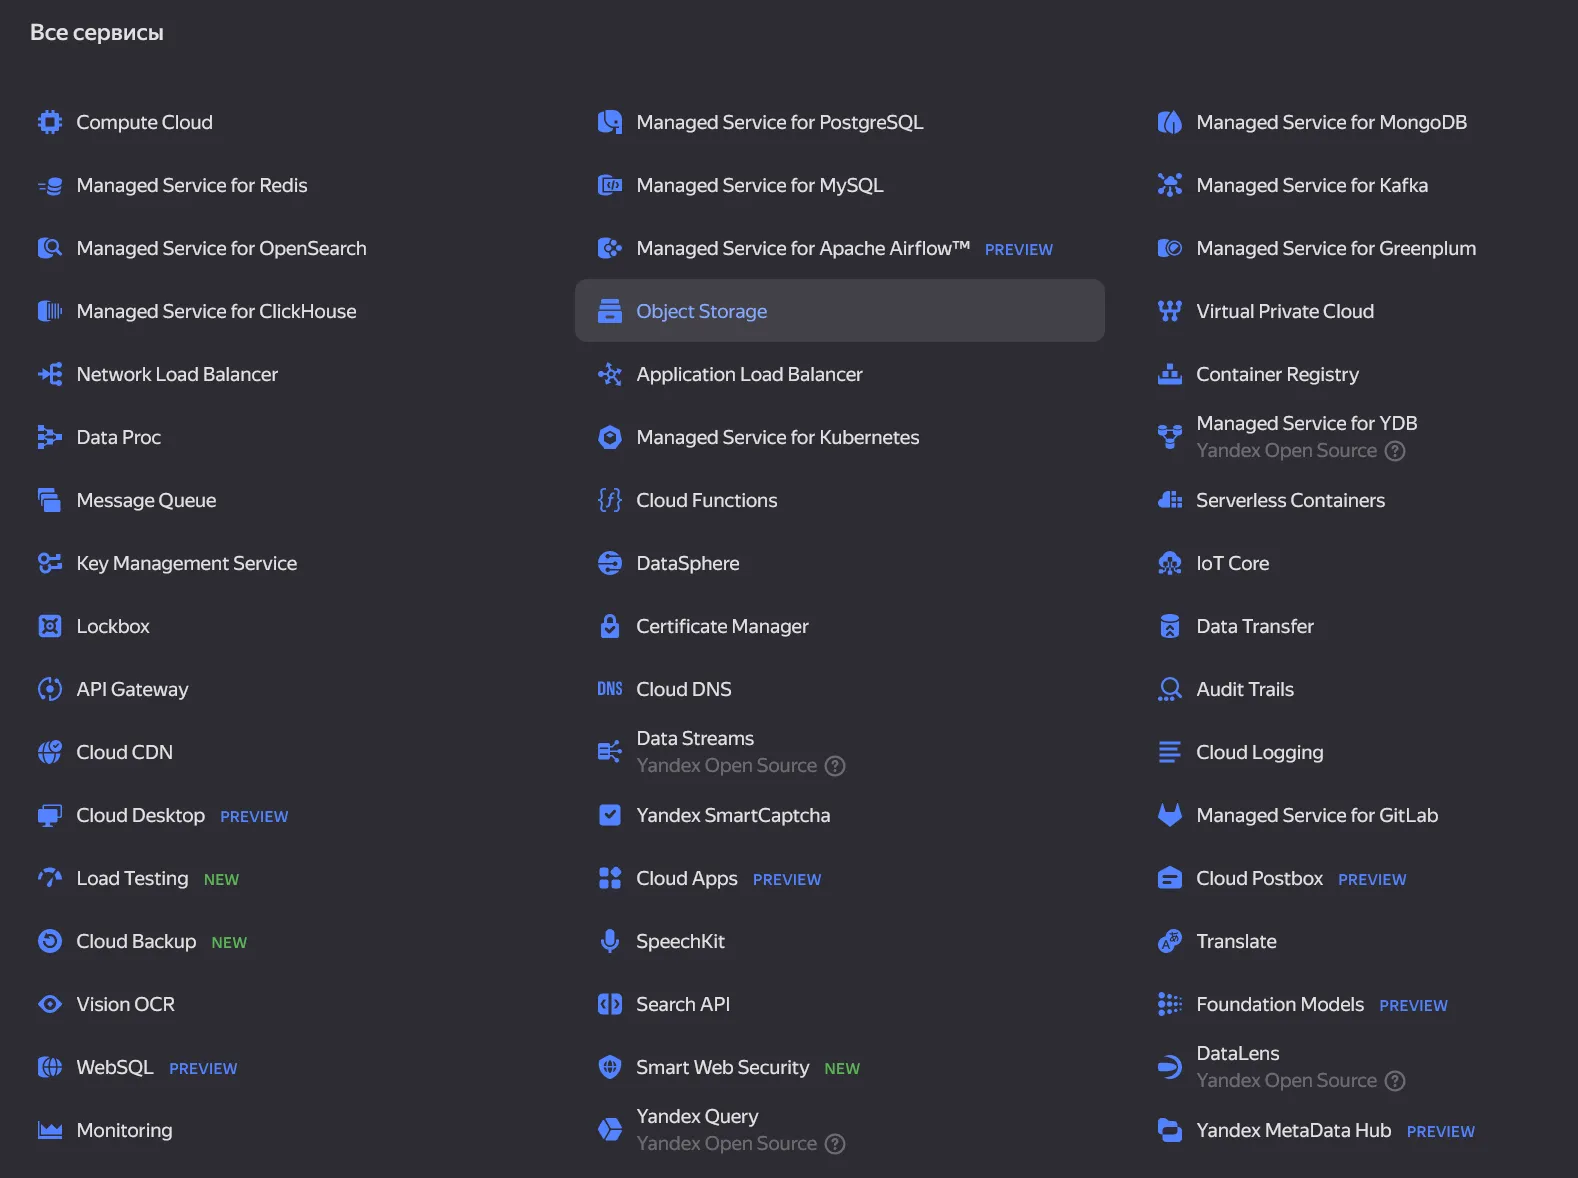The width and height of the screenshot is (1578, 1178).
Task: Open Cloud Backup marked NEW
Action: click(136, 941)
